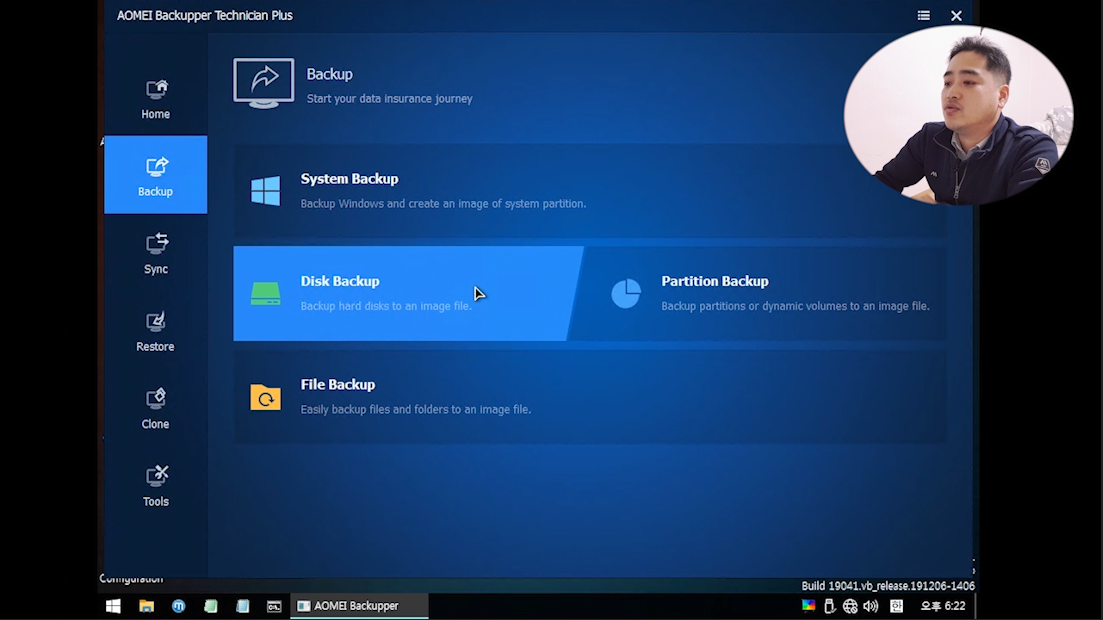This screenshot has width=1103, height=620.
Task: Close the AOMEI Backupper window
Action: coord(956,15)
